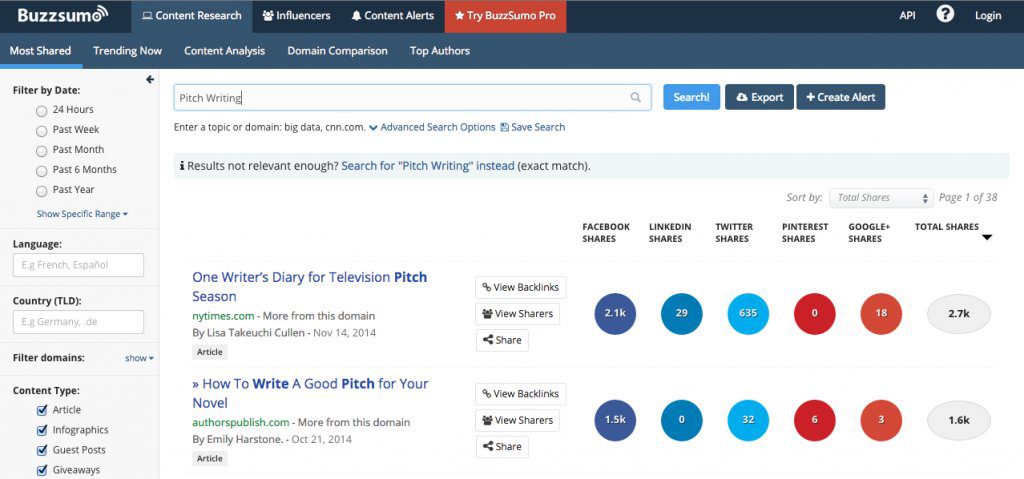This screenshot has height=479, width=1024.
Task: Click the magnifier icon in search box
Action: tap(635, 97)
